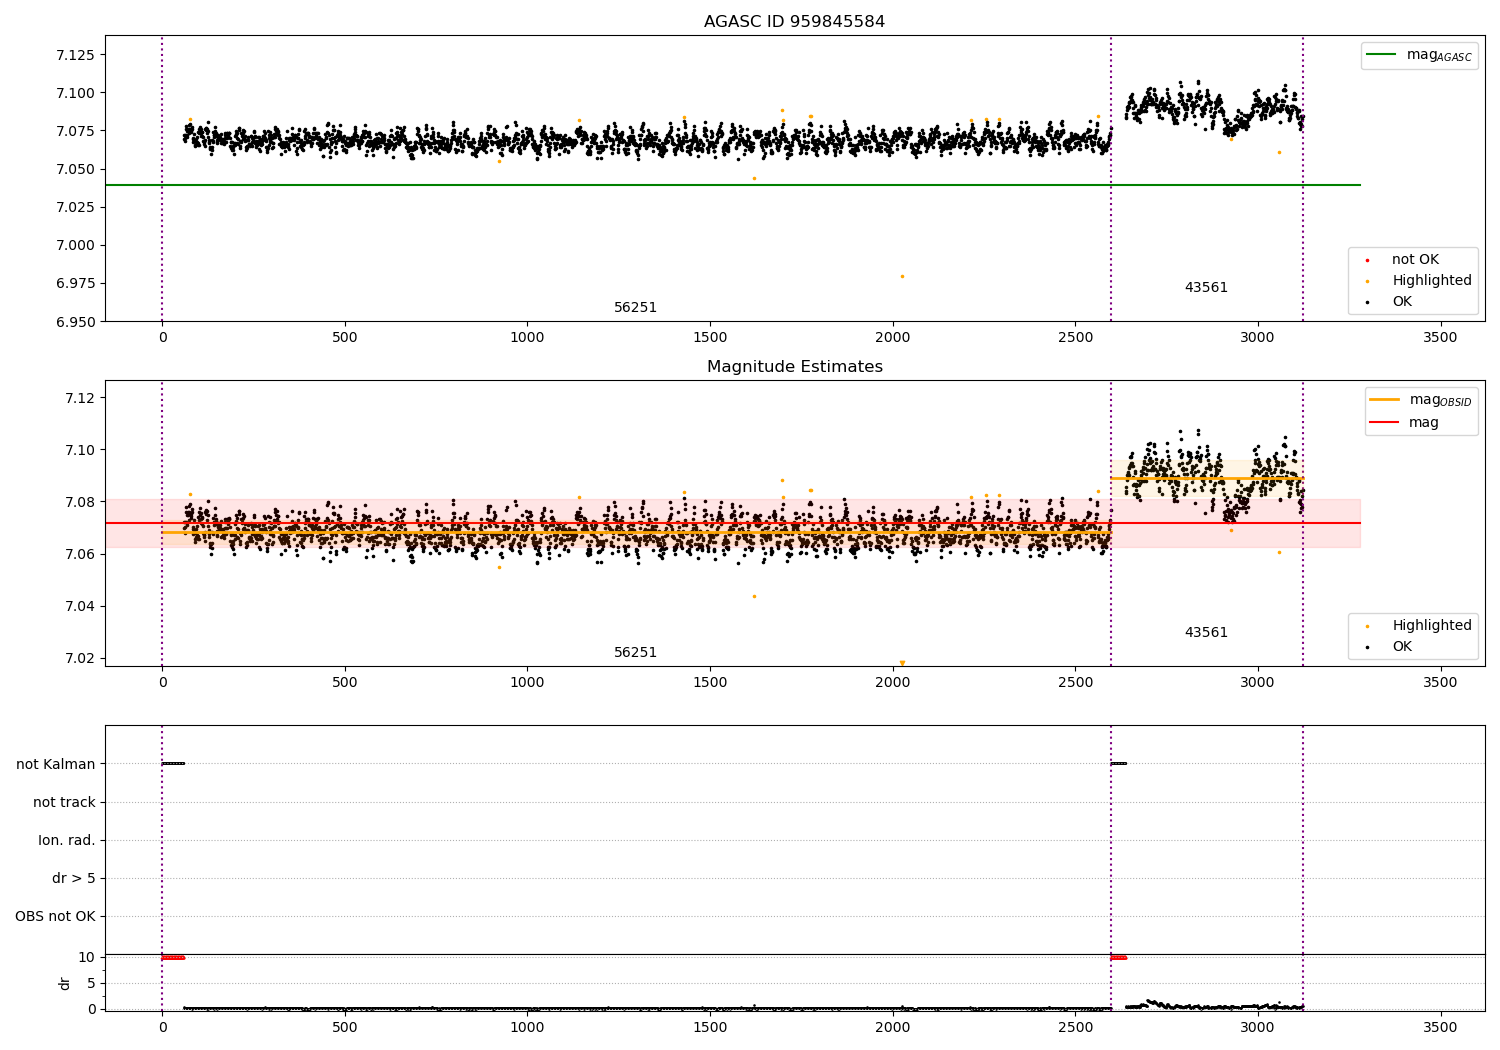Click the 'dr > 5' y-axis label
Image resolution: width=1500 pixels, height=1050 pixels.
point(74,879)
